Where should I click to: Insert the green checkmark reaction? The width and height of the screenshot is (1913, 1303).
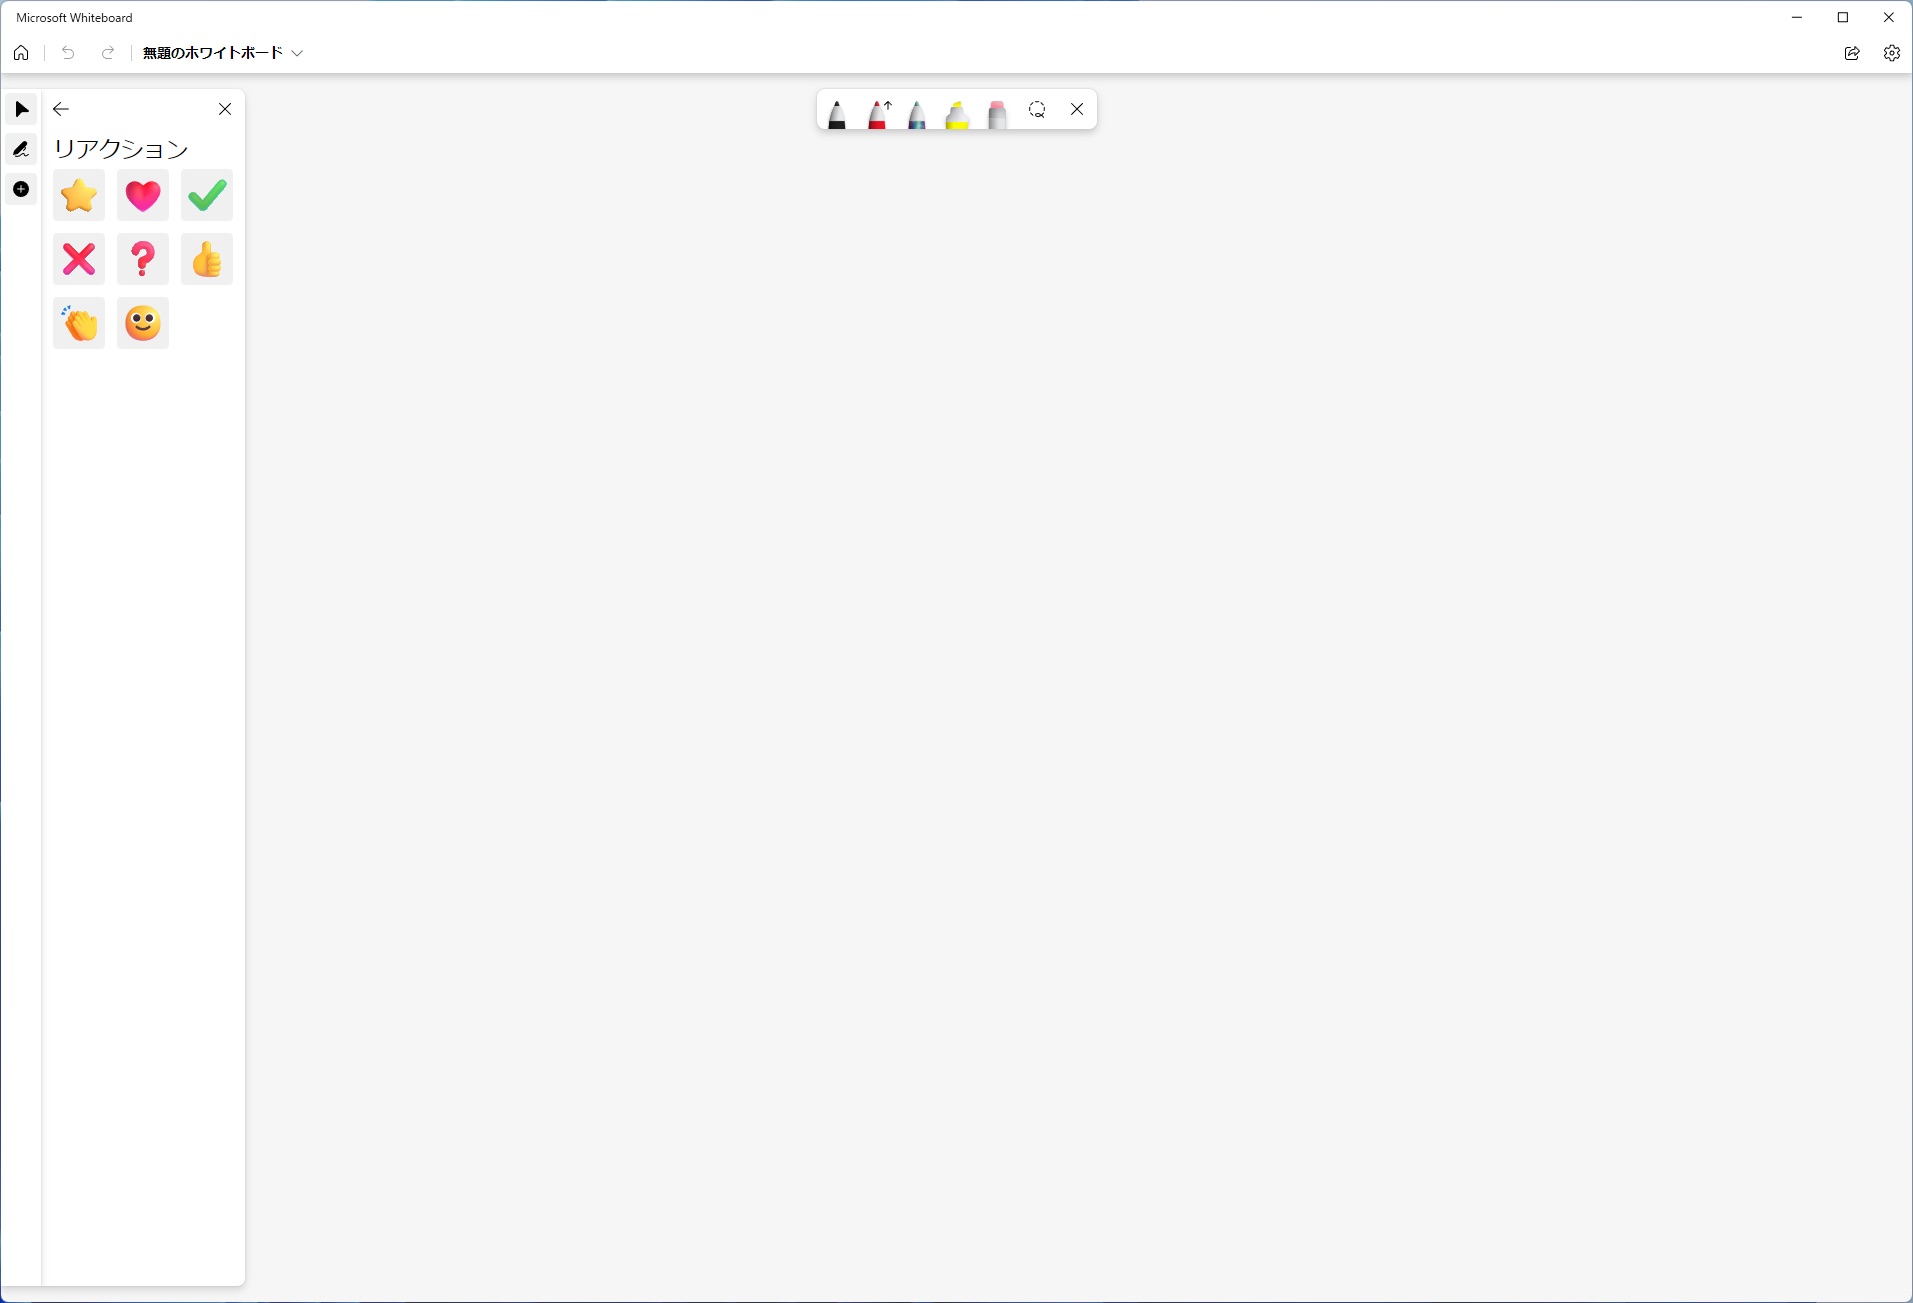click(207, 195)
